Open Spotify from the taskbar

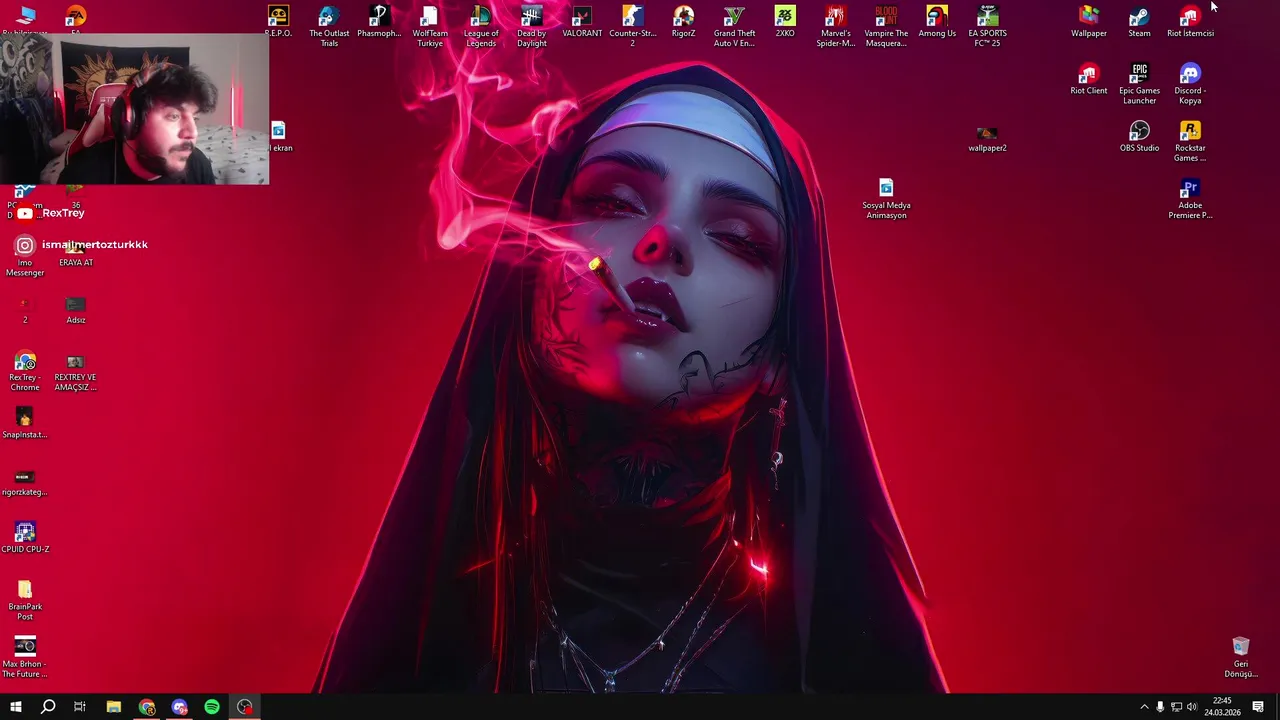[212, 707]
